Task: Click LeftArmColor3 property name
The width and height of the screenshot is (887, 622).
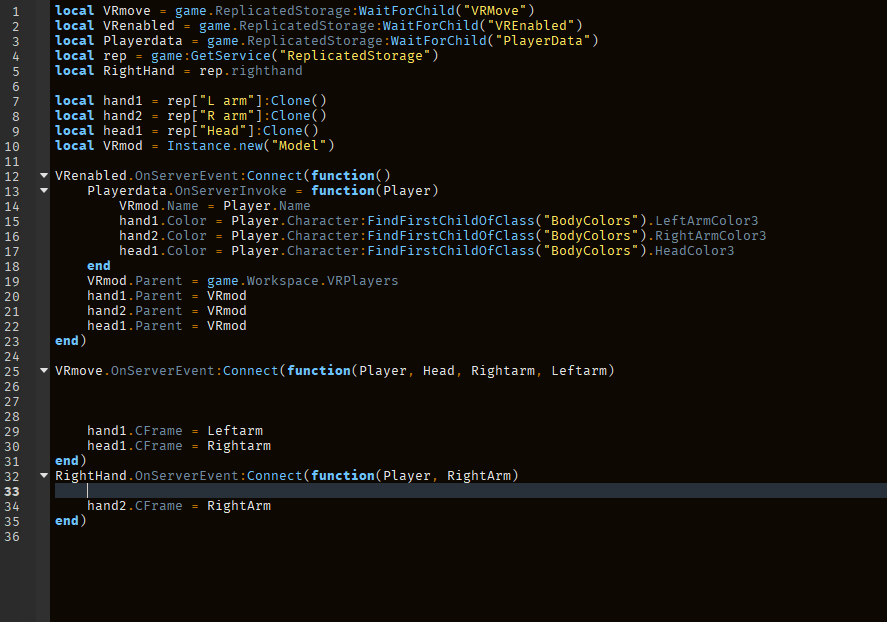Action: pos(706,221)
